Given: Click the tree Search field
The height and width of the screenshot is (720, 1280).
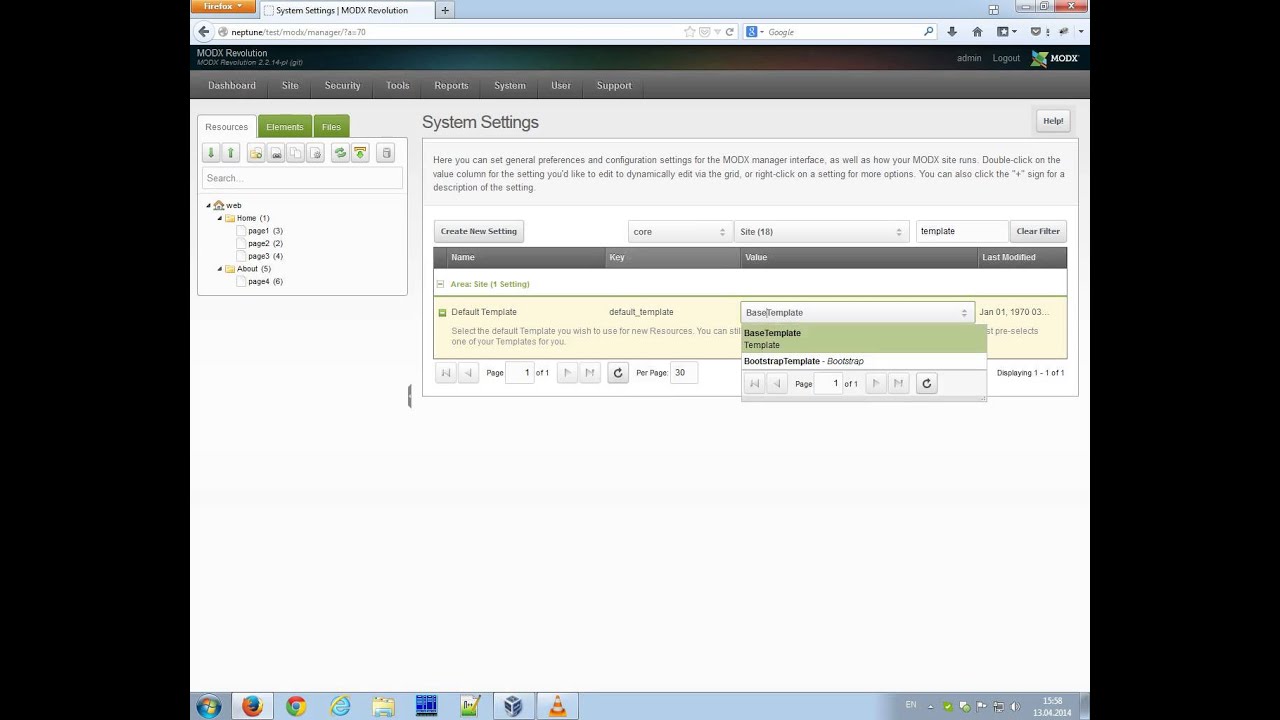Looking at the screenshot, I should pos(302,178).
